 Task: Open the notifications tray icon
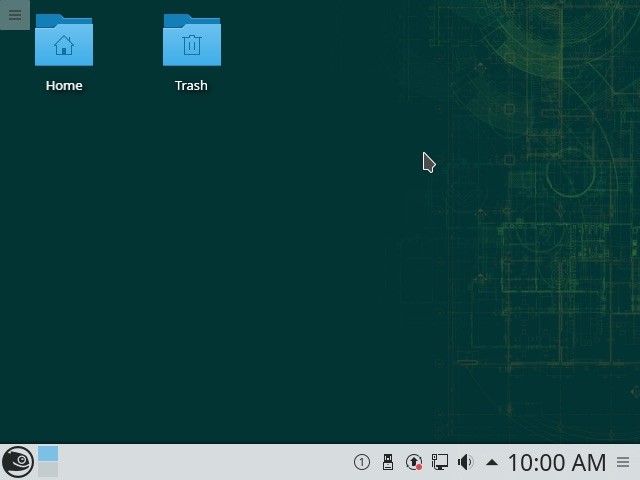[362, 462]
